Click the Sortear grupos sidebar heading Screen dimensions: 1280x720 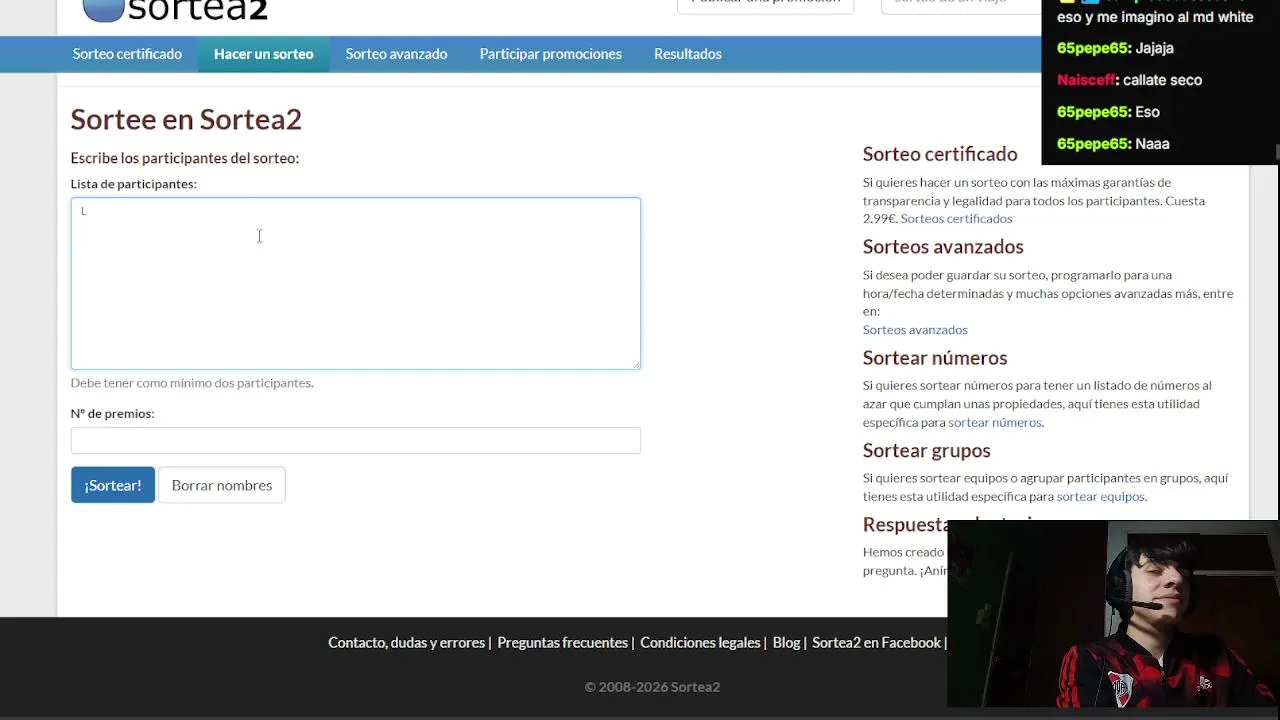927,451
